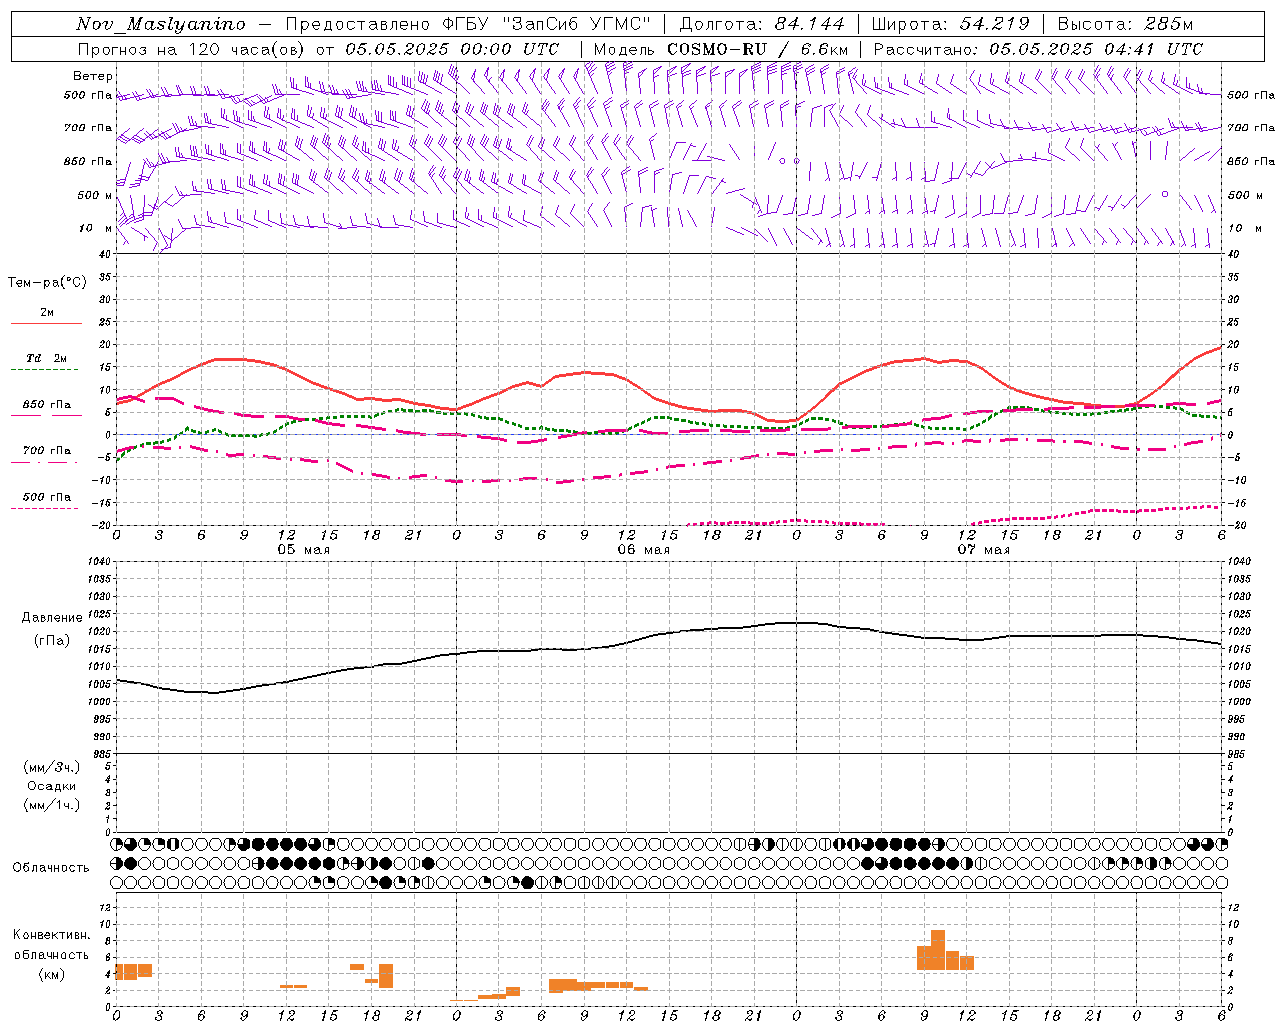Image resolution: width=1280 pixels, height=1024 pixels.
Task: Click the "500 гПа" temperature legend entry
Action: tap(47, 497)
